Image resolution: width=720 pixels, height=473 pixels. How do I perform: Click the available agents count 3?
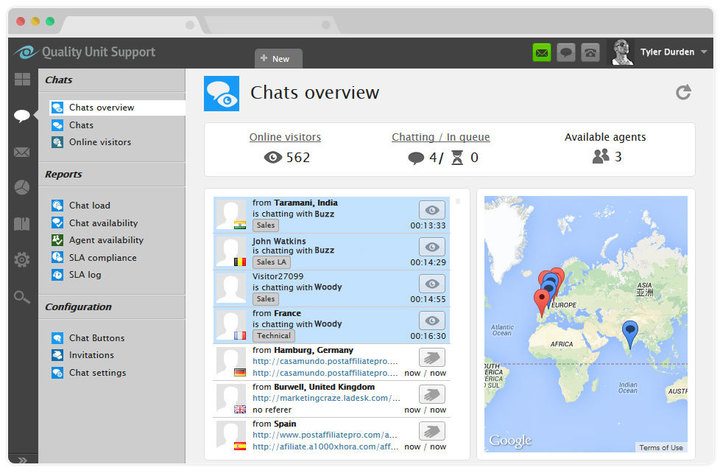click(619, 157)
